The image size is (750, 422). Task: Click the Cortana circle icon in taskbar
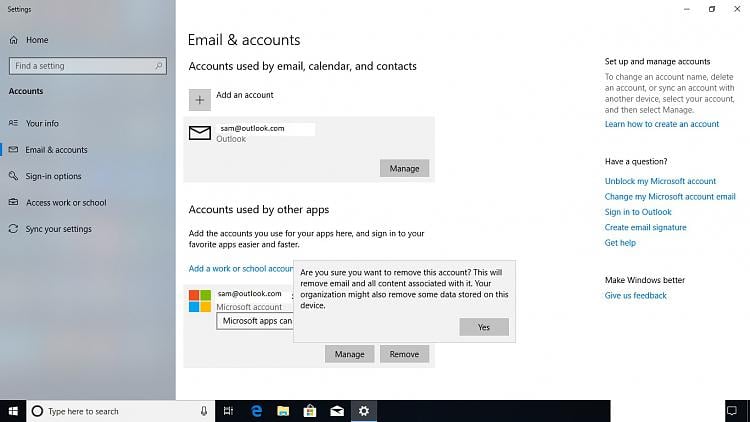[x=37, y=411]
